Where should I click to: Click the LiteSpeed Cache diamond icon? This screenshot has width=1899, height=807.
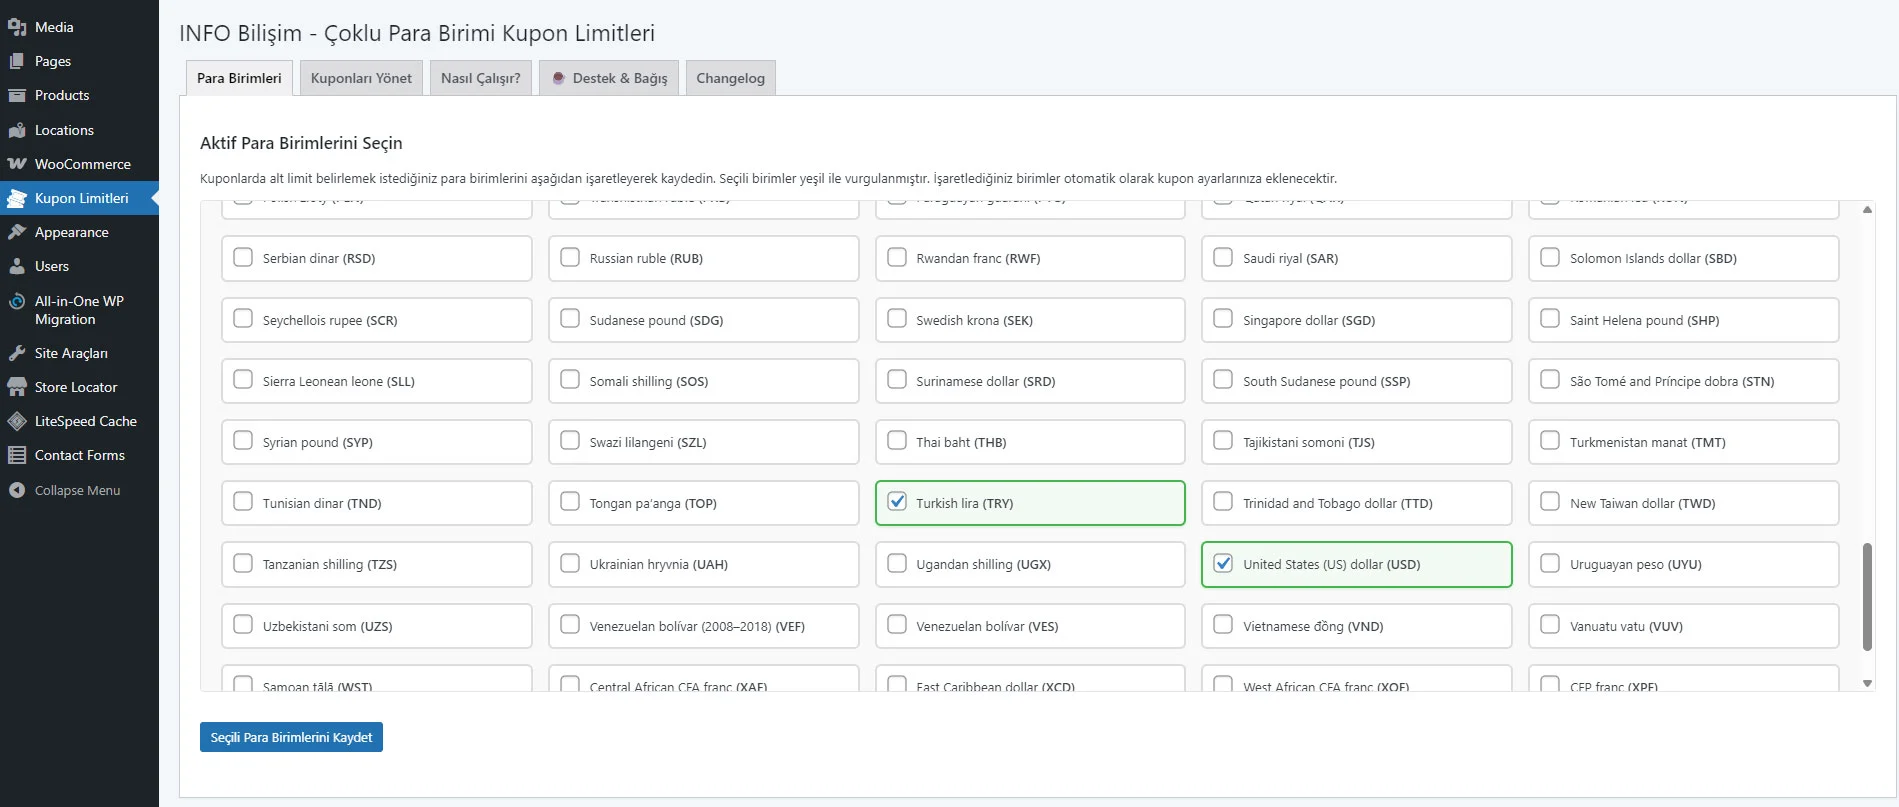click(x=17, y=421)
